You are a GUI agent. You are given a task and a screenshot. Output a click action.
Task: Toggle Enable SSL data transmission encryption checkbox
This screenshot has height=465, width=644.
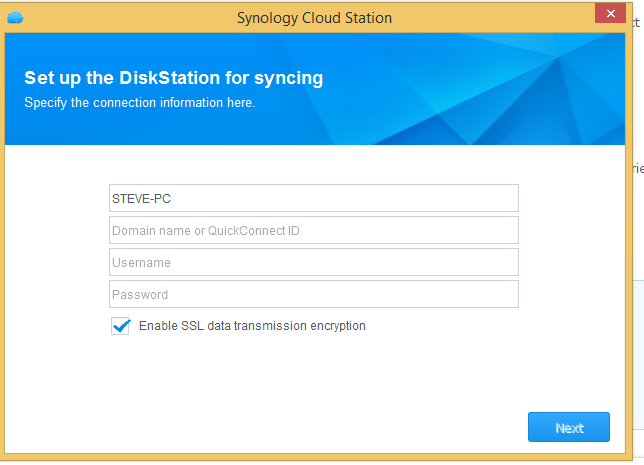click(x=120, y=326)
